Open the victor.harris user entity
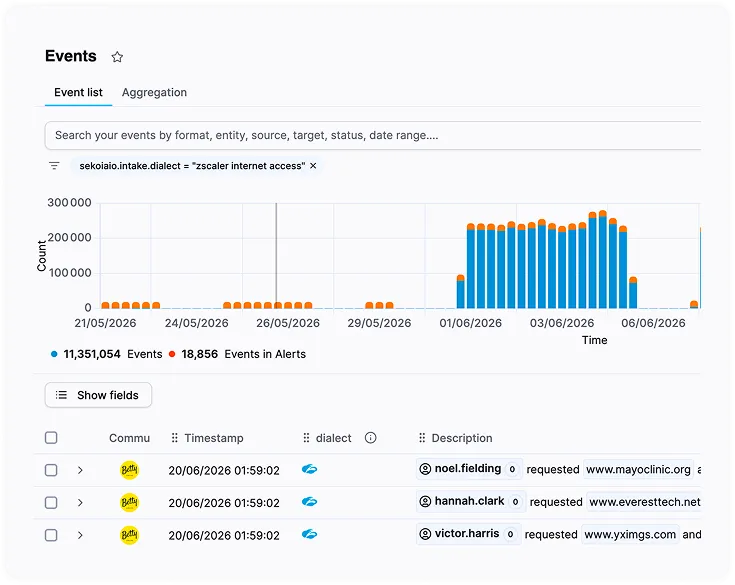Image resolution: width=735 pixels, height=585 pixels. pyautogui.click(x=467, y=533)
